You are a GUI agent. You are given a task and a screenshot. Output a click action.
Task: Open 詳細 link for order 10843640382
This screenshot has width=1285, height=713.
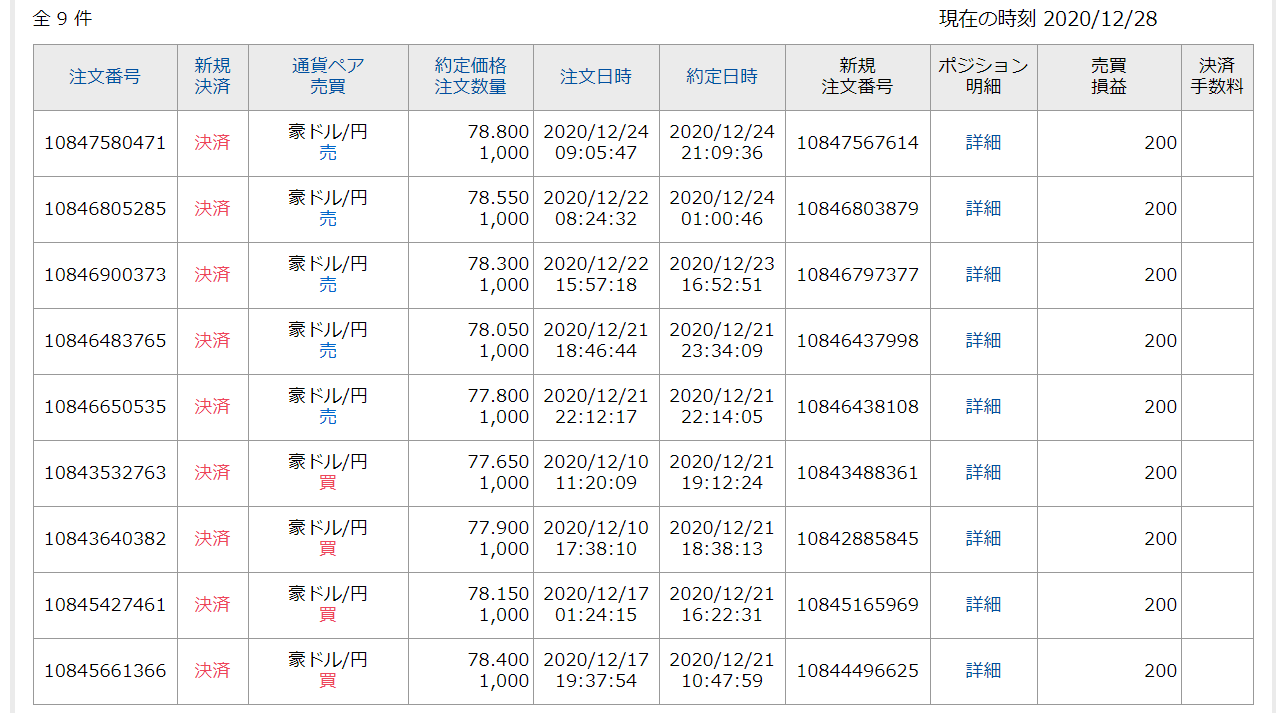coord(983,539)
